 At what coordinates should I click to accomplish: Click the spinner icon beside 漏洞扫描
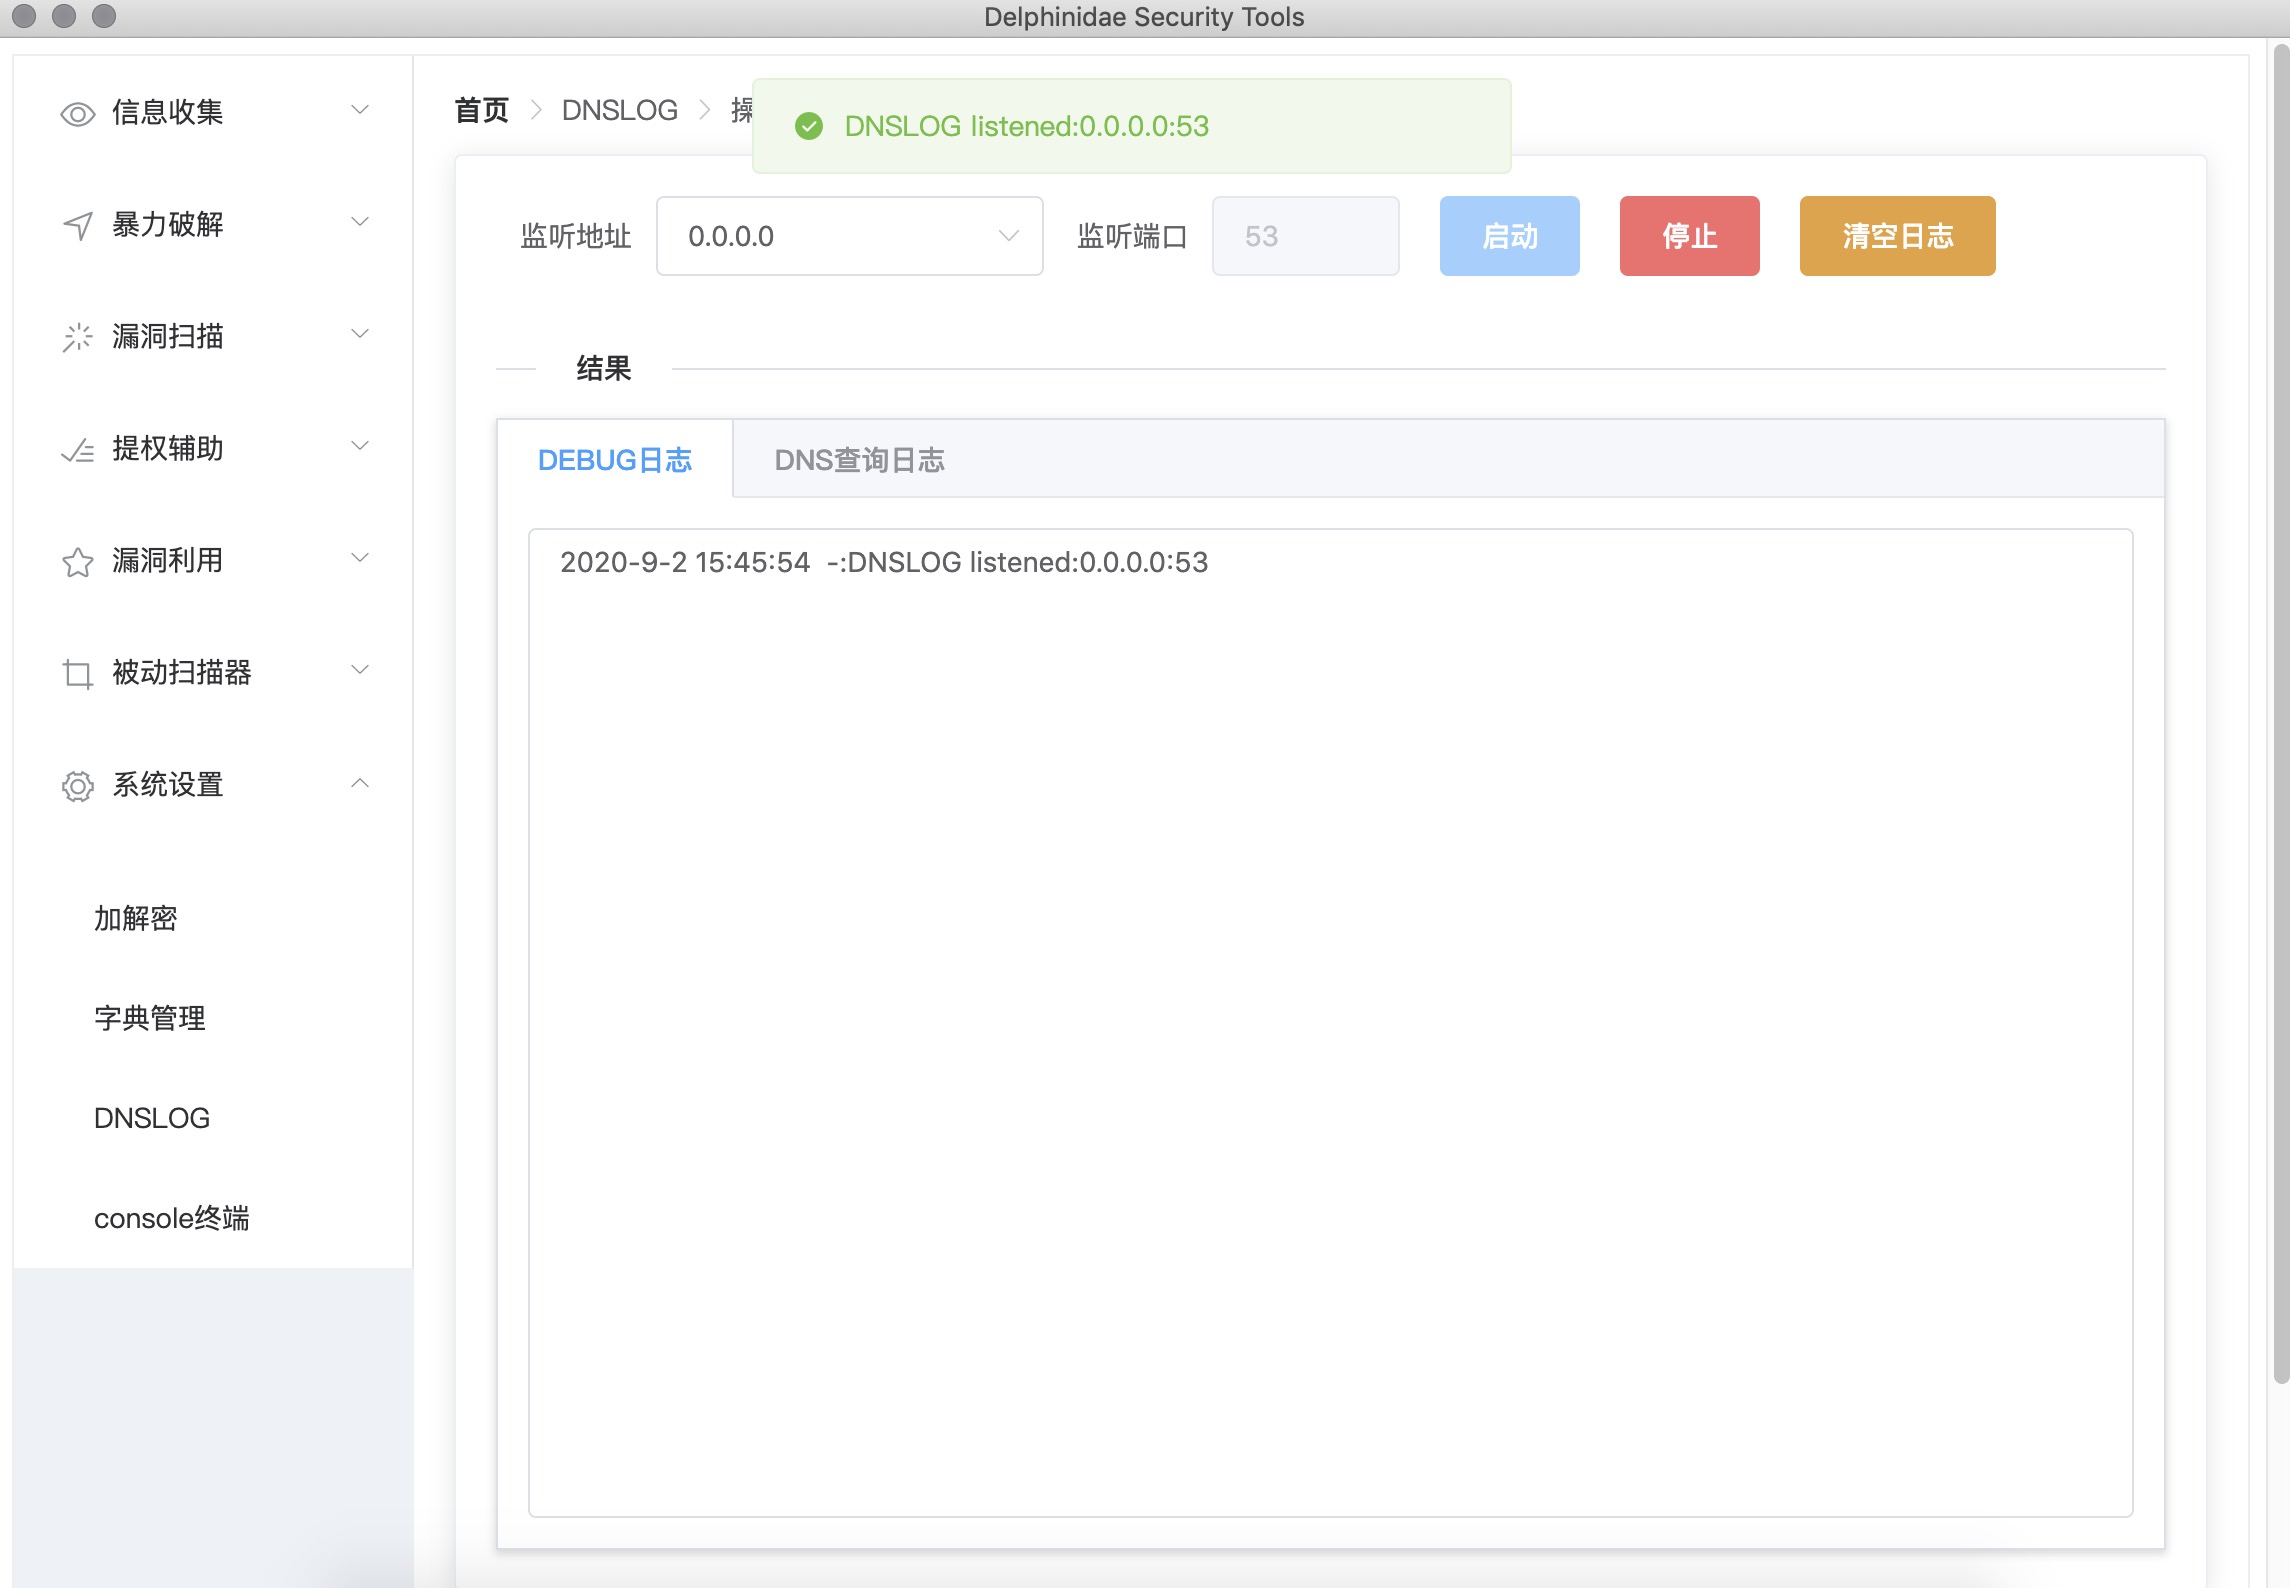[77, 338]
